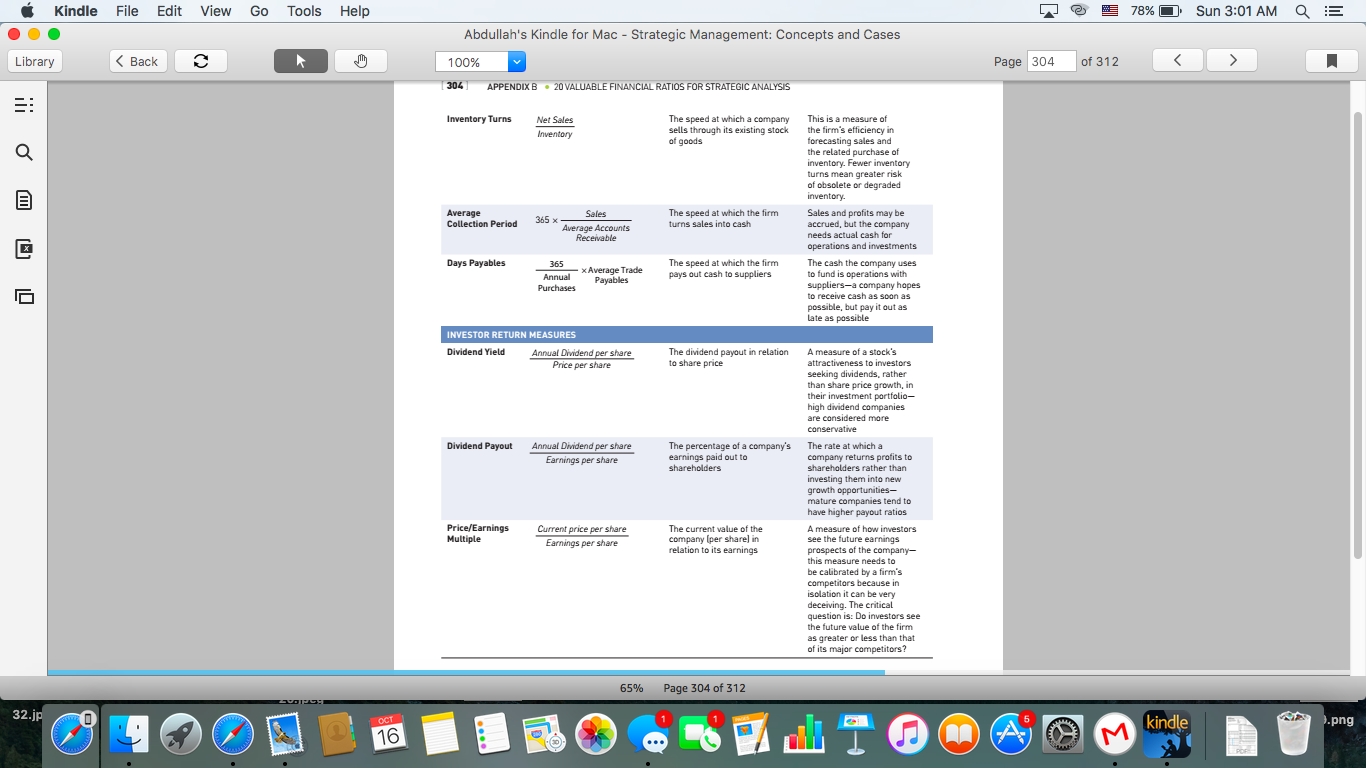Open Contacts from the dock
The width and height of the screenshot is (1366, 768).
336,735
